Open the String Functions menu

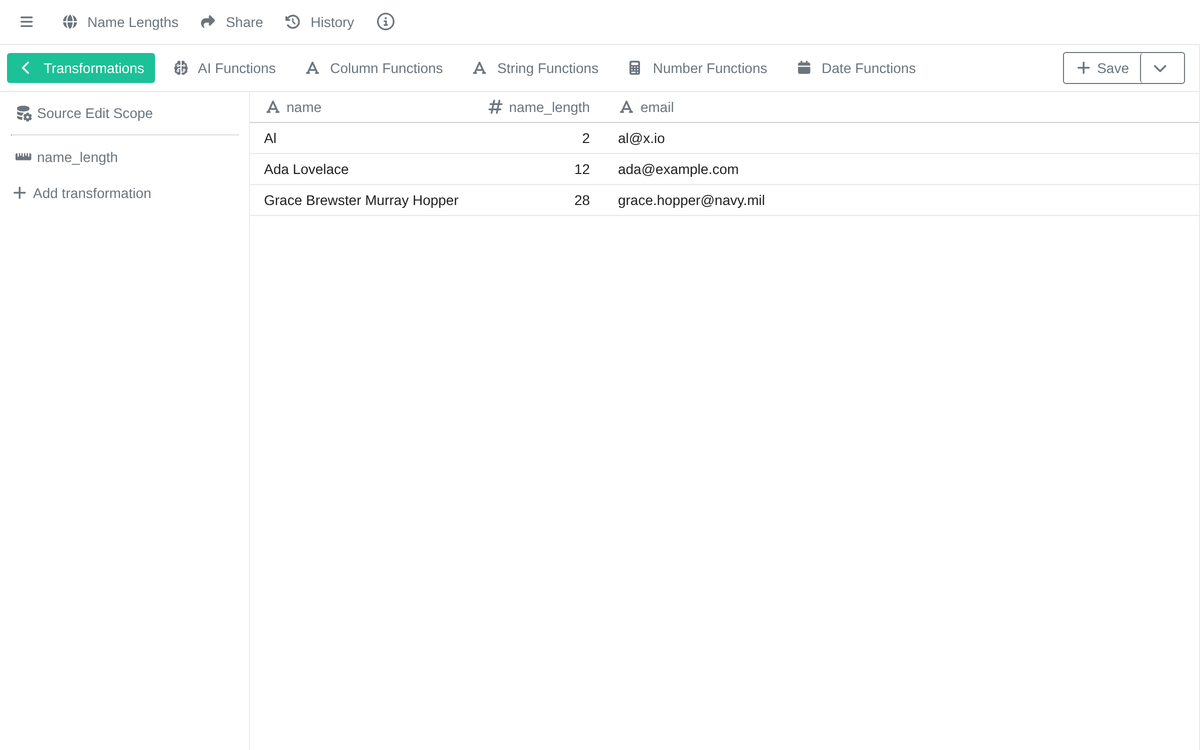tap(535, 68)
